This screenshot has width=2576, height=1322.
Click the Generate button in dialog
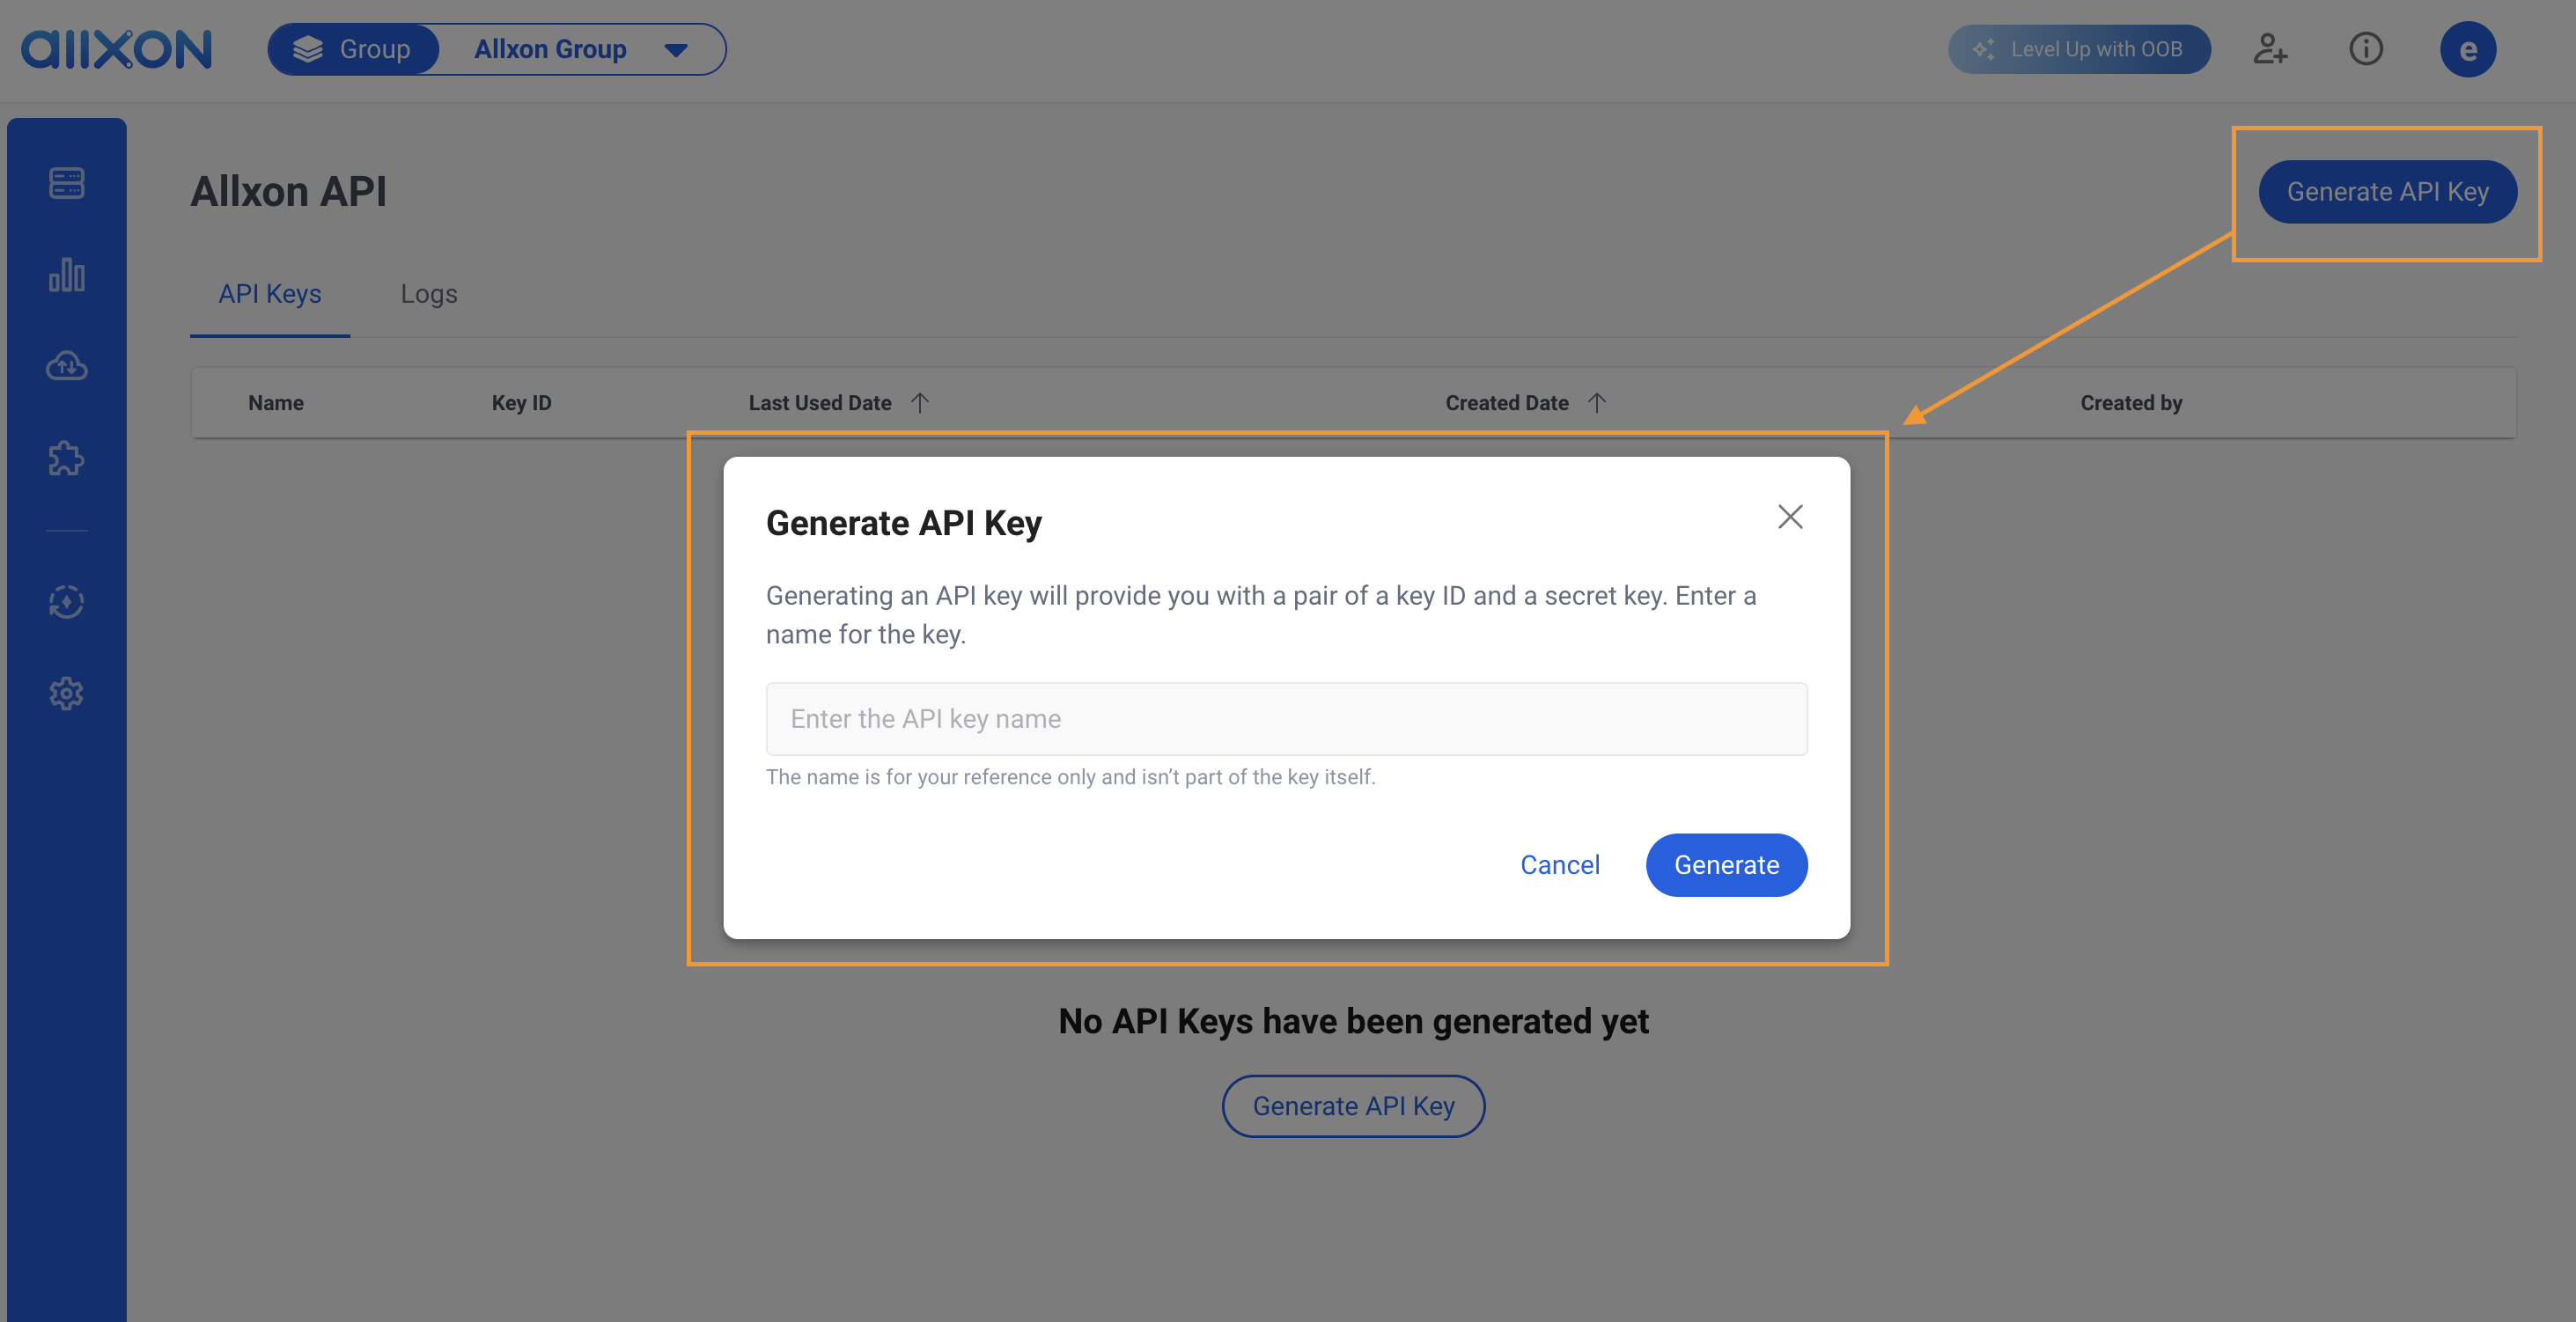point(1726,865)
